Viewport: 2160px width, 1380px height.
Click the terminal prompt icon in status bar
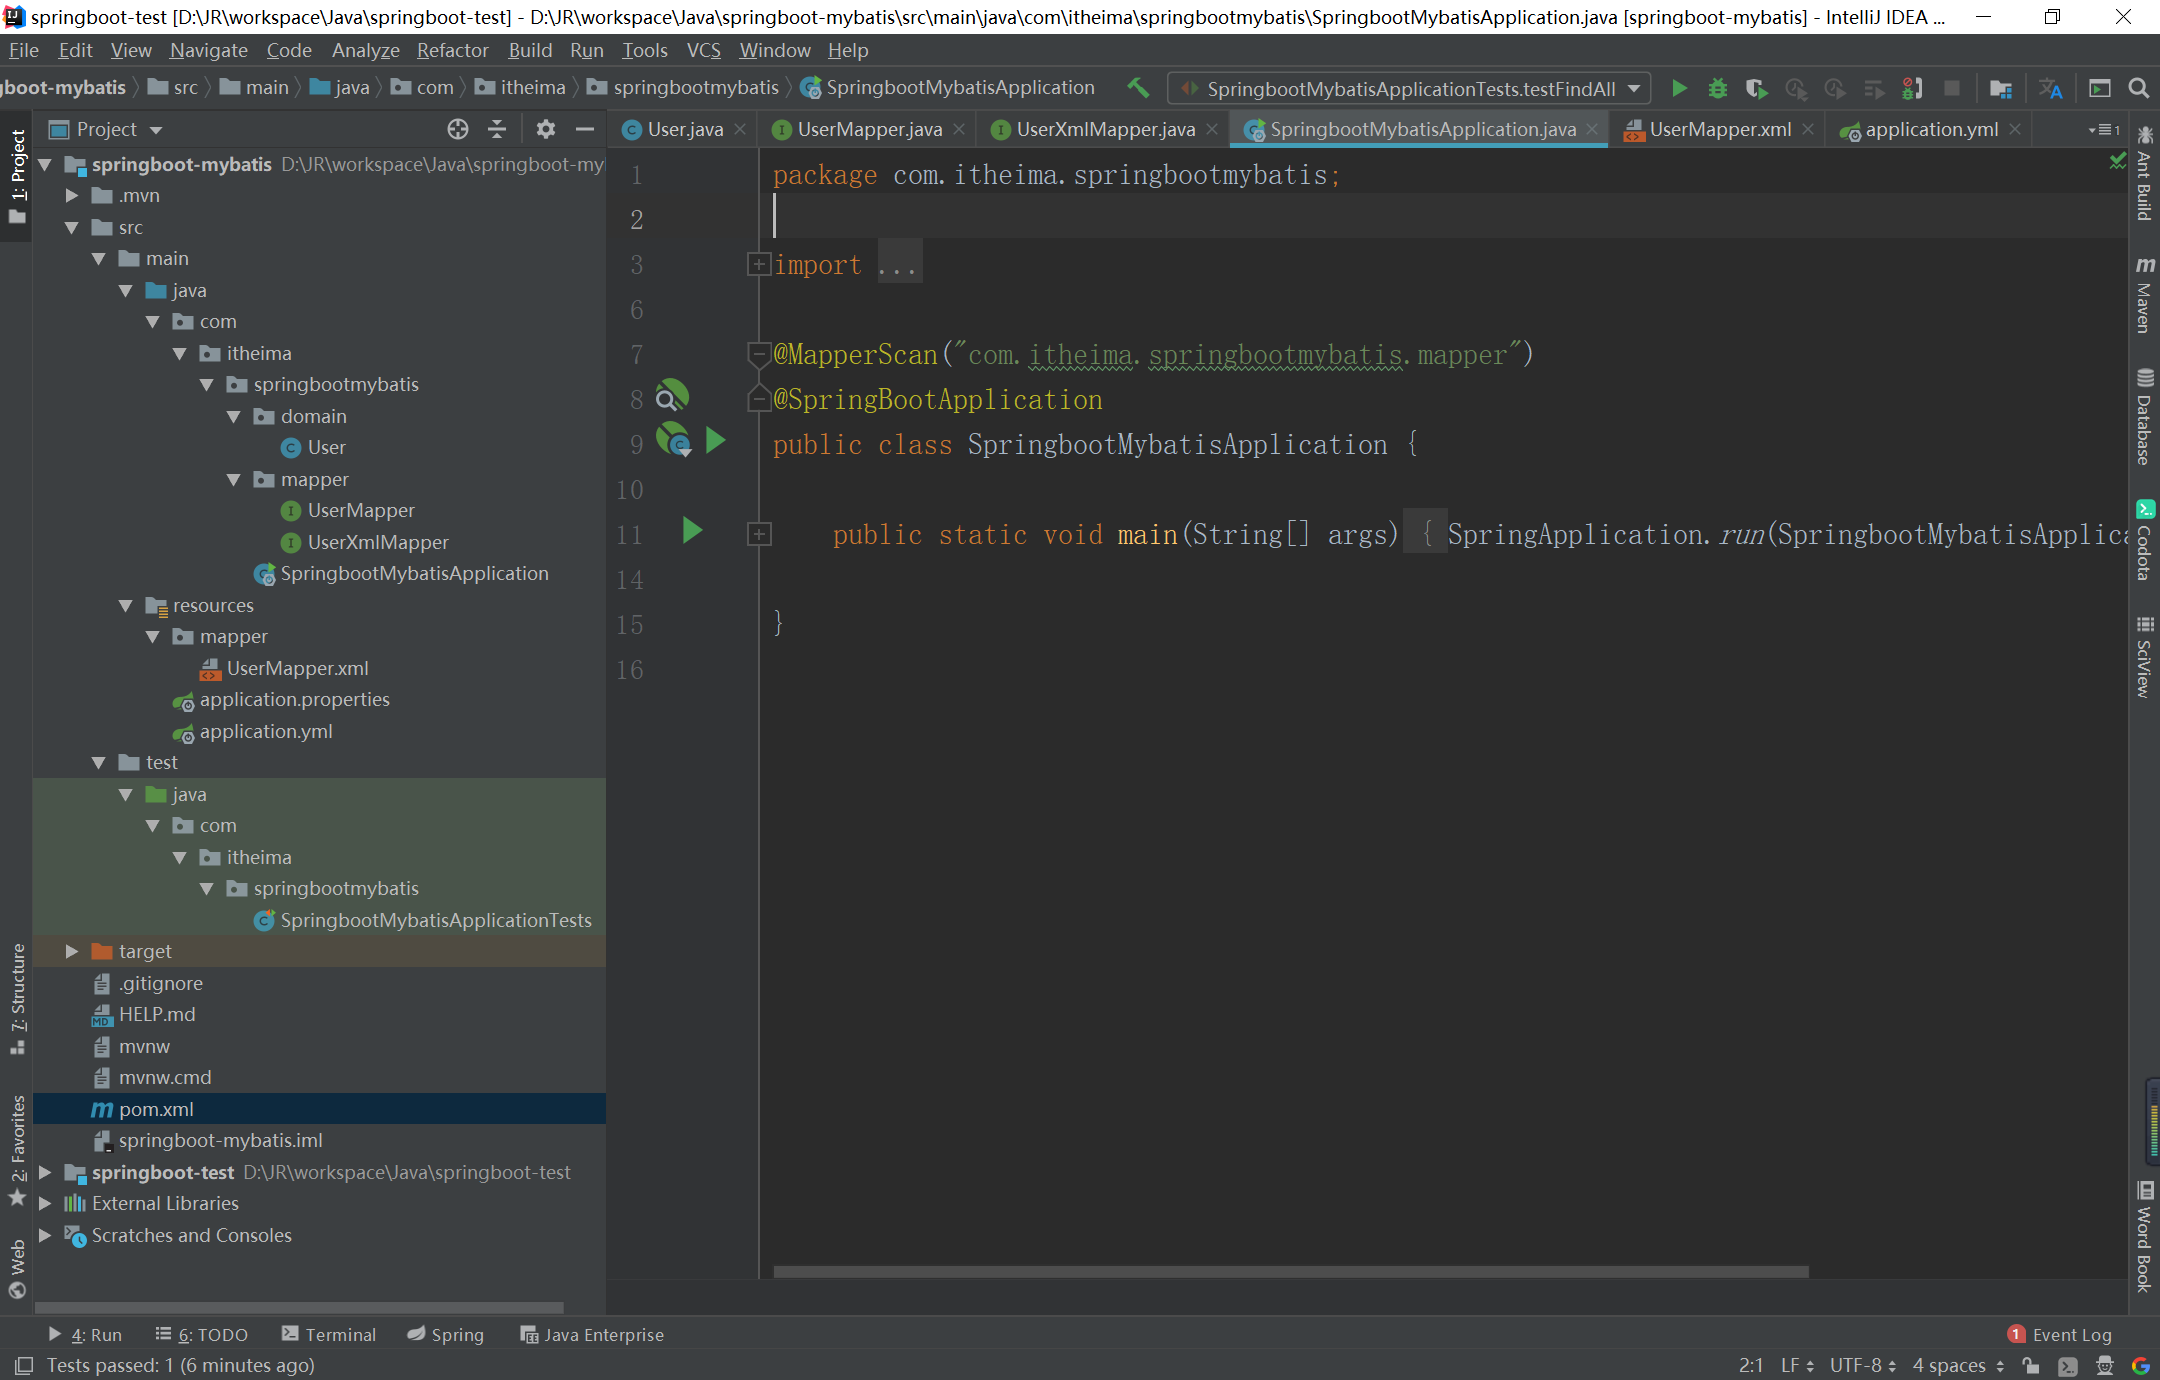(2068, 1365)
